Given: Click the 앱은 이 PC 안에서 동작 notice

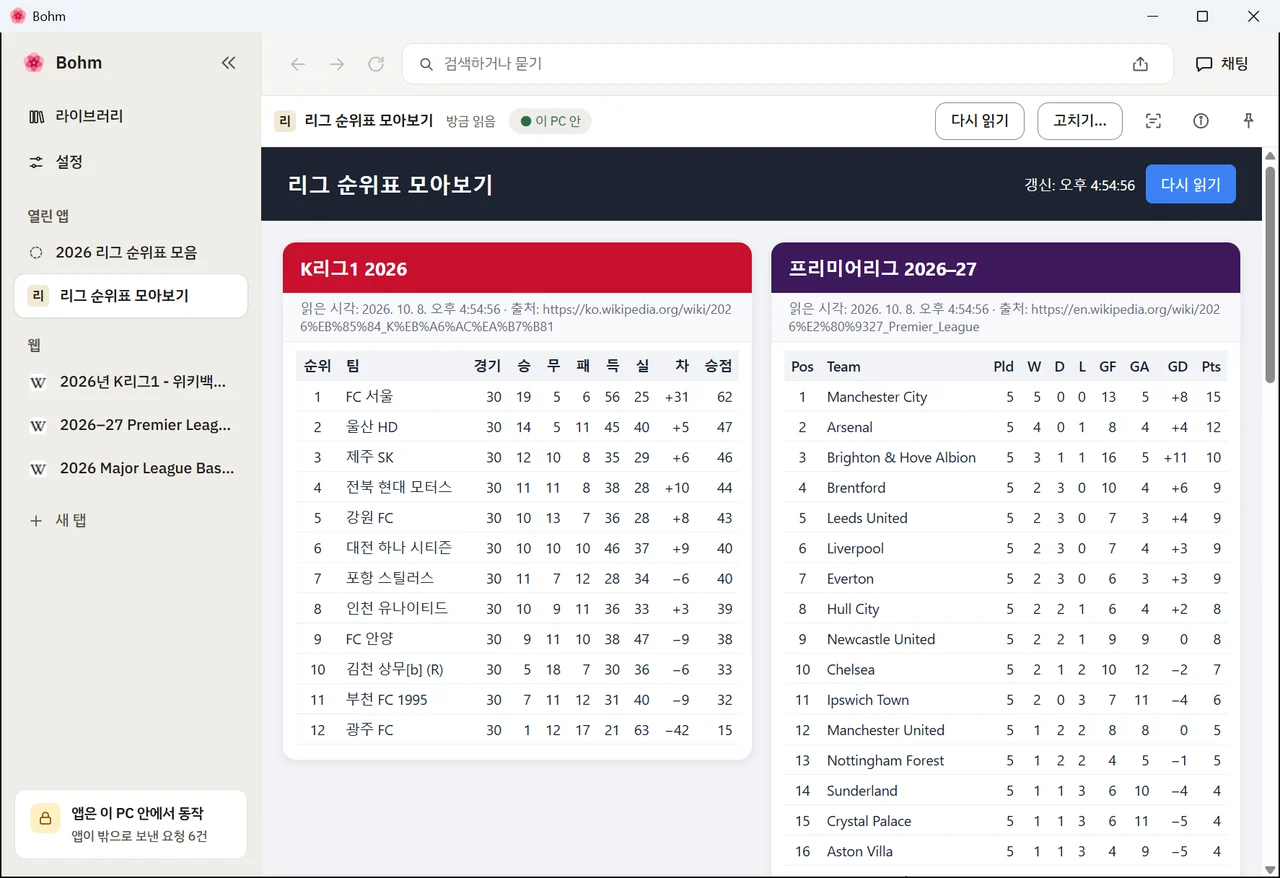Looking at the screenshot, I should tap(131, 825).
